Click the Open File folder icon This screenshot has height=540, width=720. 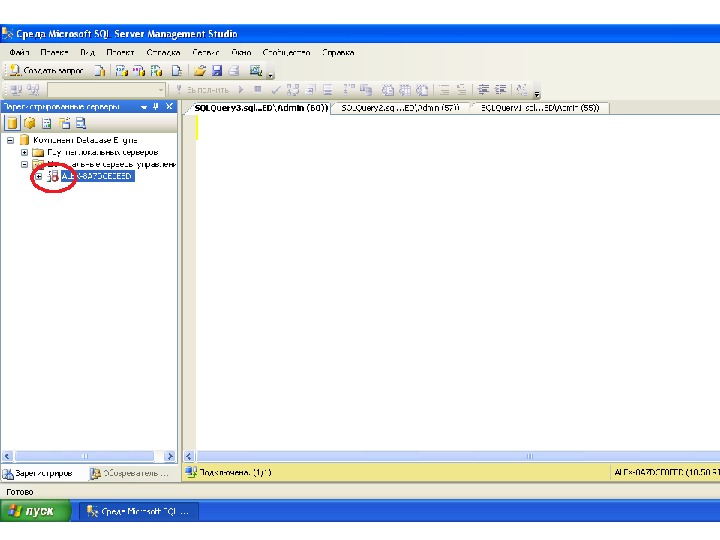tap(199, 71)
